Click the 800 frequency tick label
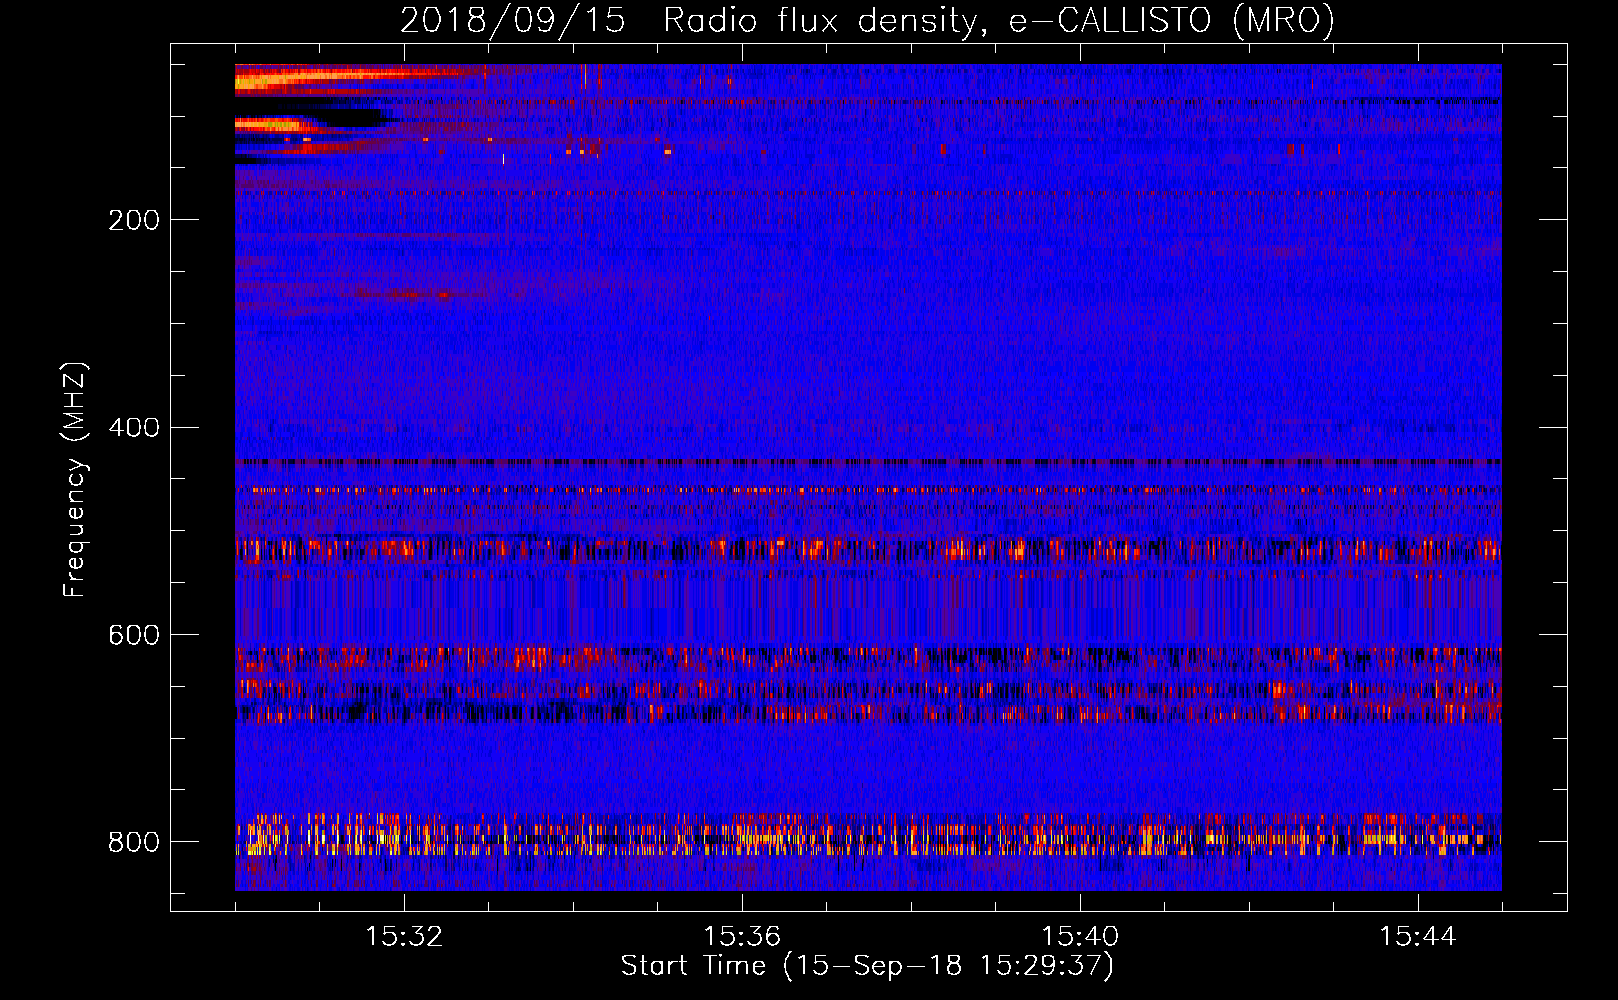 click(134, 842)
